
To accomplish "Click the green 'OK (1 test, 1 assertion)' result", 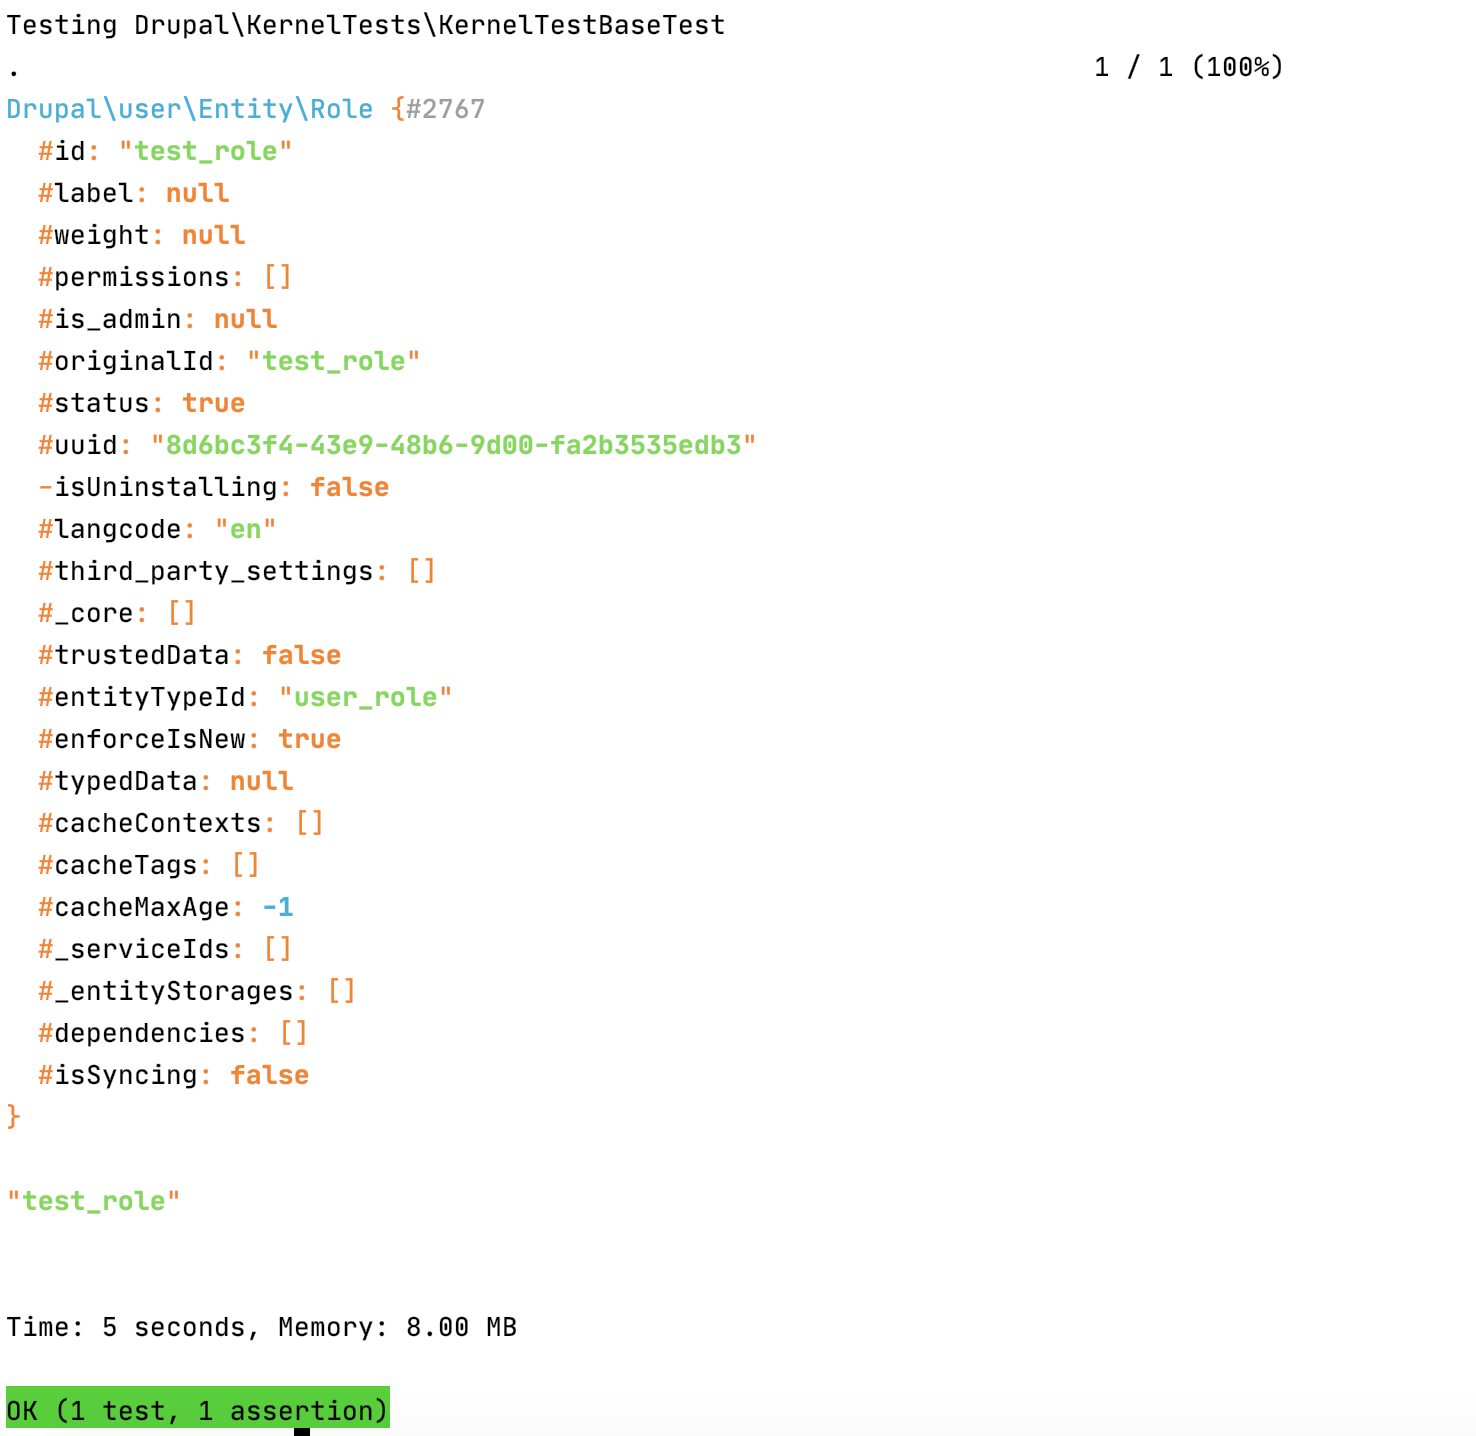I will [x=198, y=1408].
